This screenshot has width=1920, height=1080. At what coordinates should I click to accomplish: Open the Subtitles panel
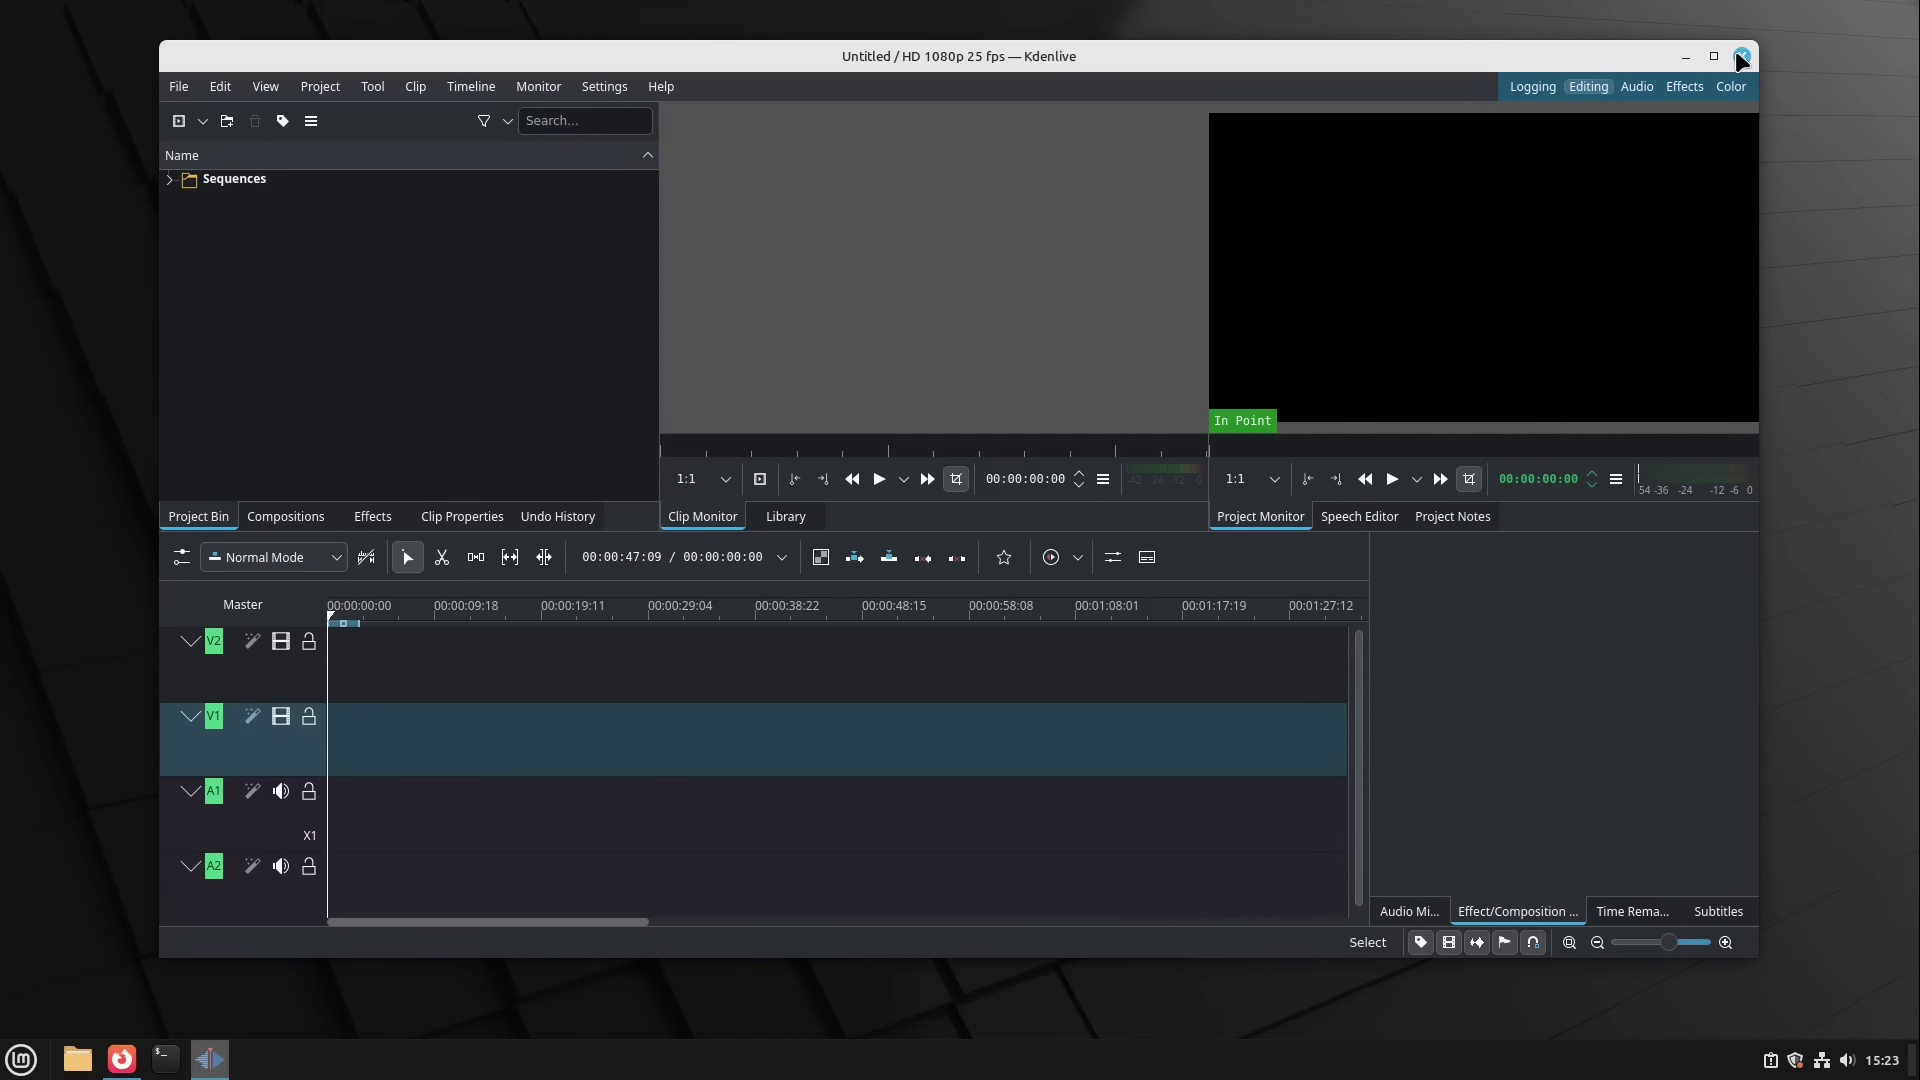pos(1717,911)
